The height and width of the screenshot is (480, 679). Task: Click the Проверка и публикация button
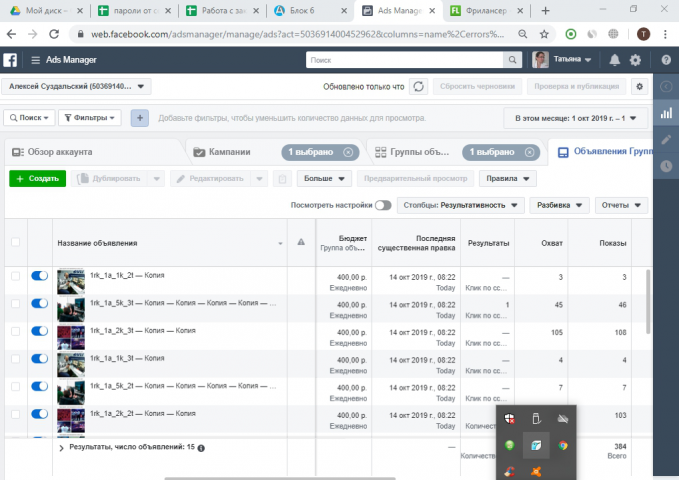tap(576, 87)
